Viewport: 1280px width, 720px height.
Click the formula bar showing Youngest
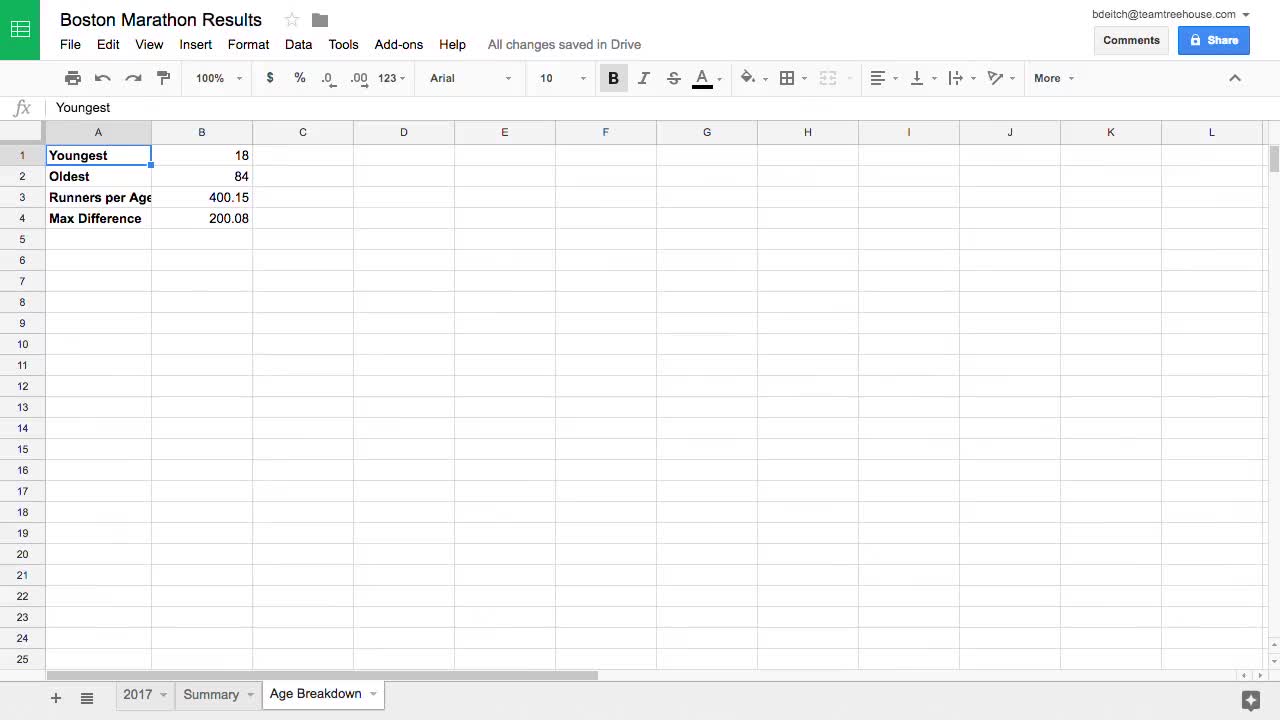pyautogui.click(x=660, y=108)
